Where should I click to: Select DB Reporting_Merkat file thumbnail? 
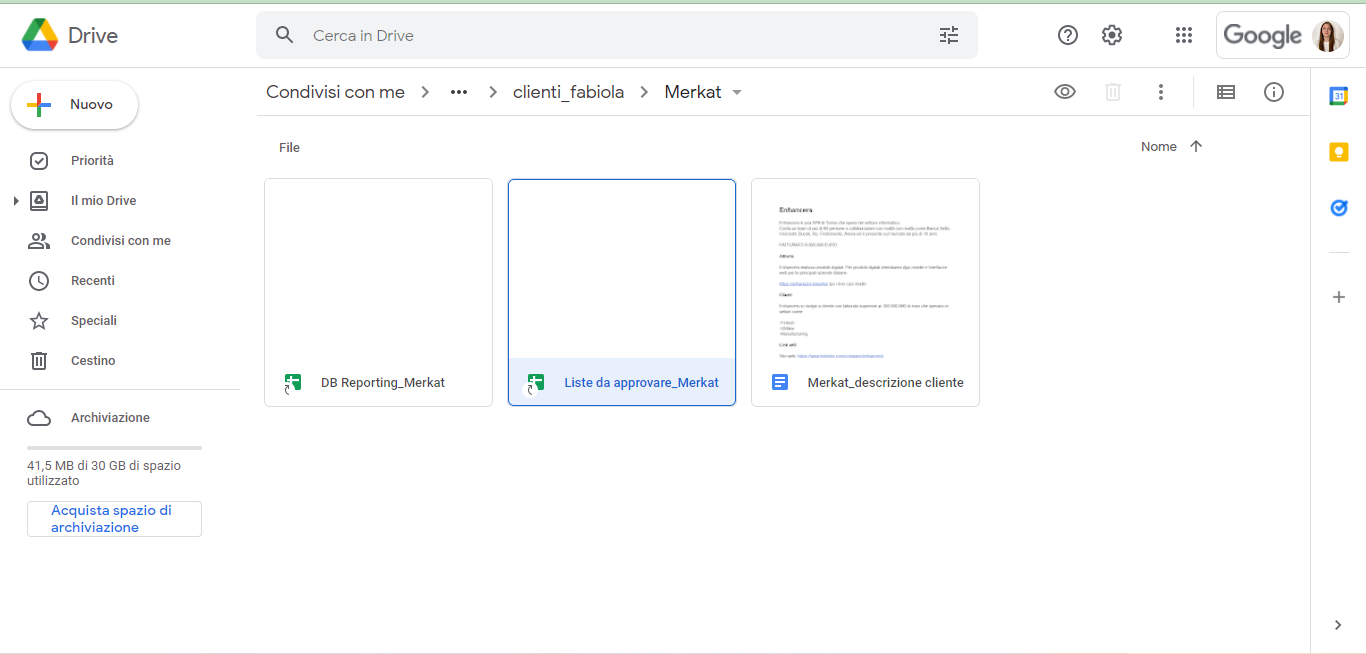coord(378,269)
